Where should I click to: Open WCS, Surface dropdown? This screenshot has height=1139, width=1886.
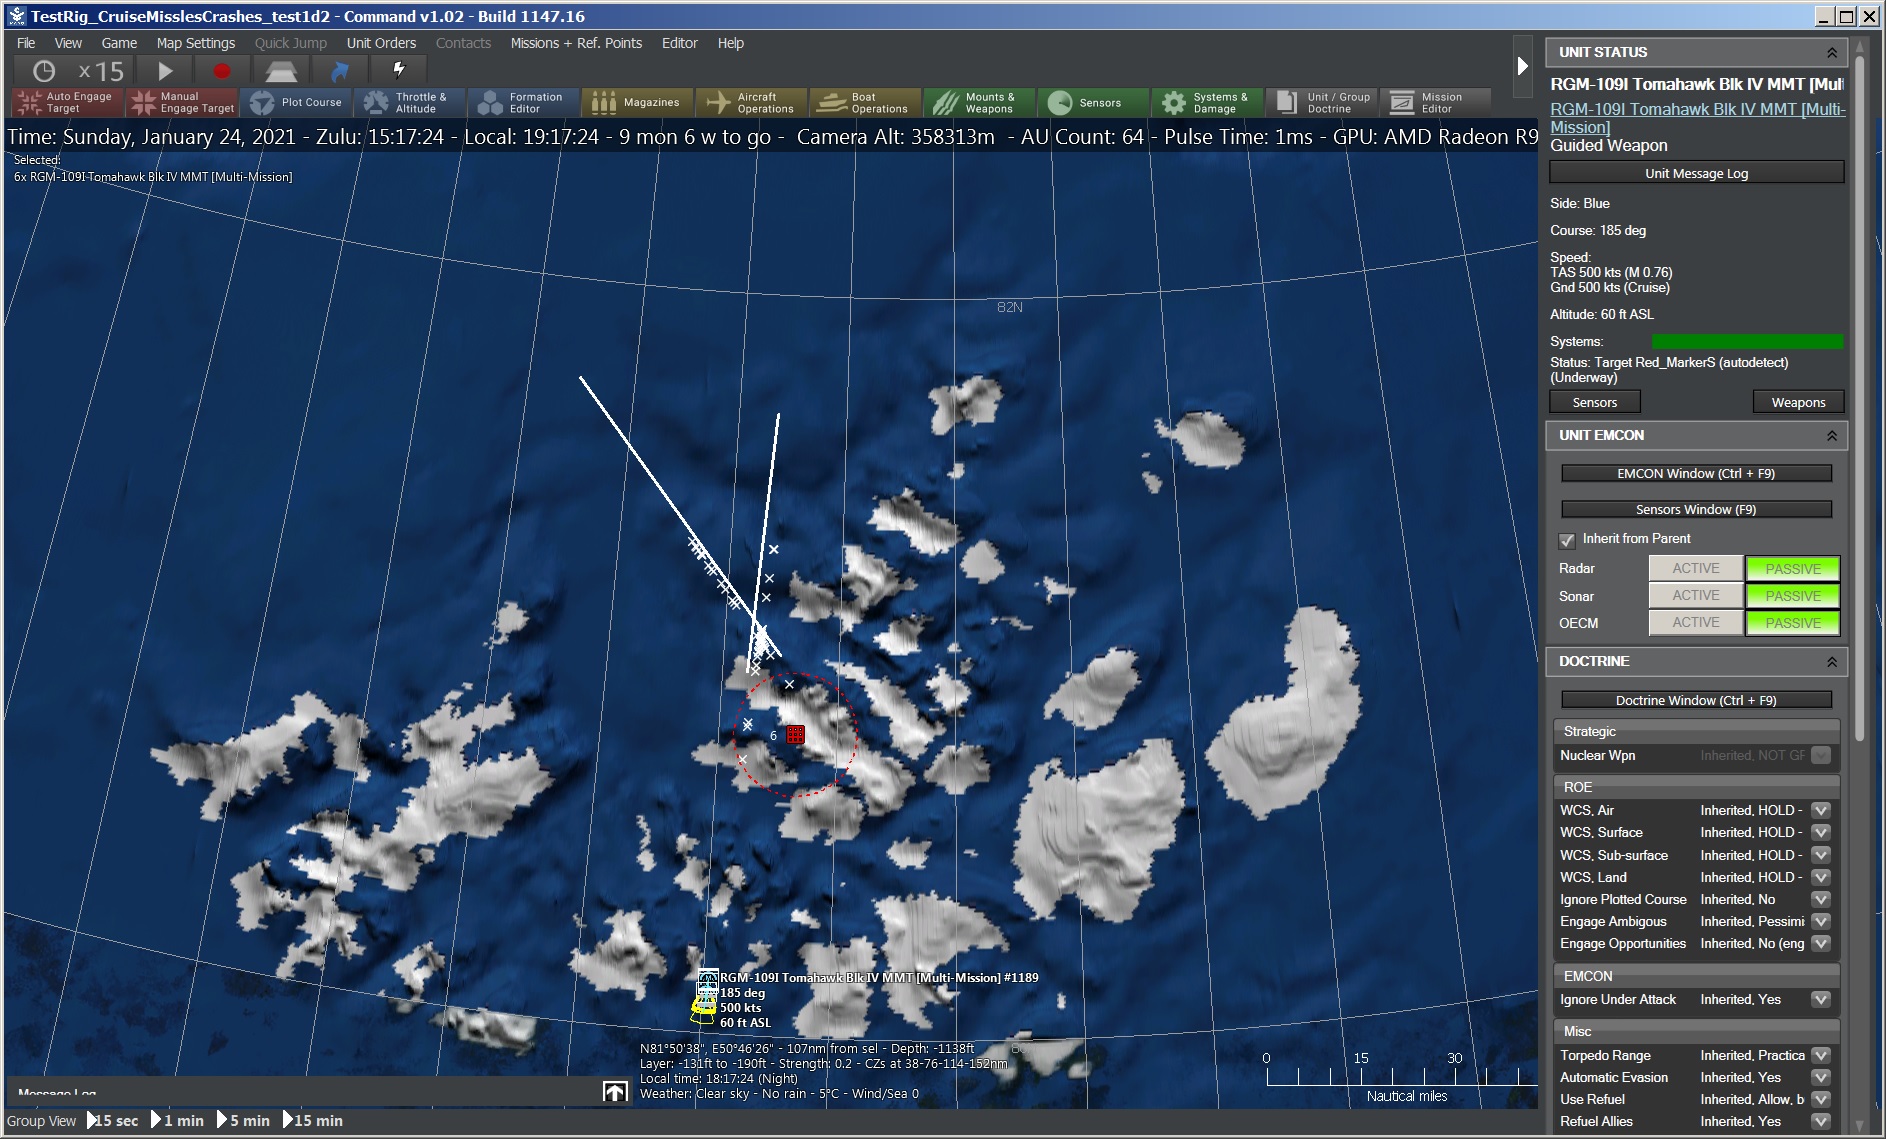[1820, 832]
